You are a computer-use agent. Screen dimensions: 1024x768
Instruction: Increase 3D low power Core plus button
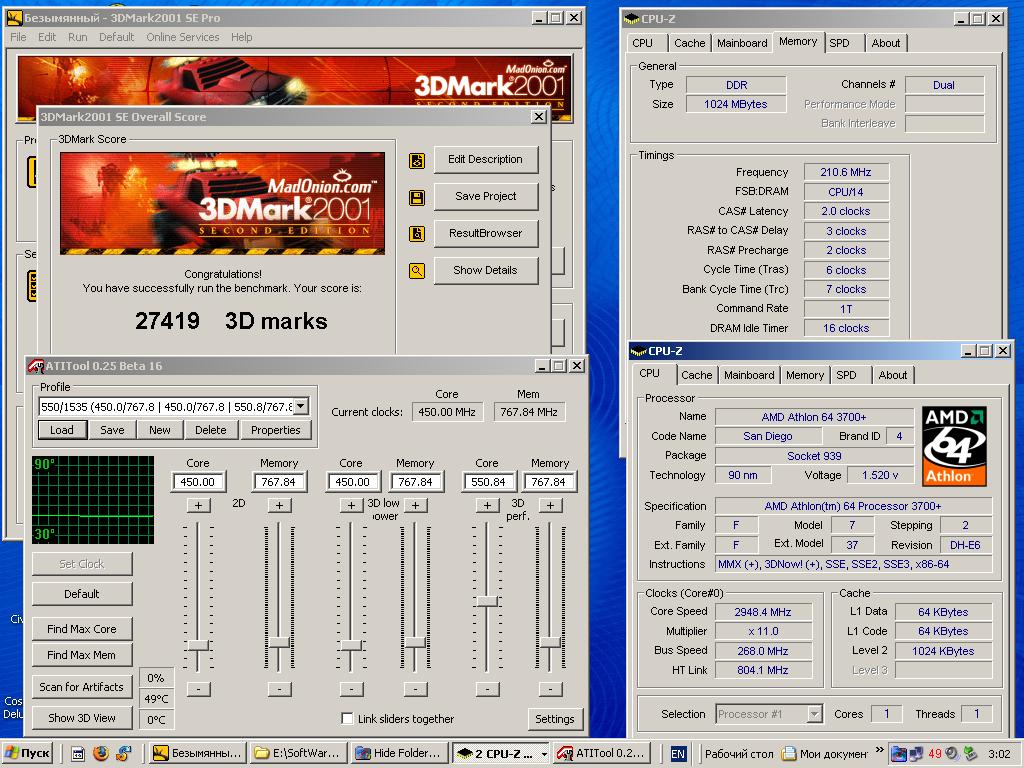[351, 505]
